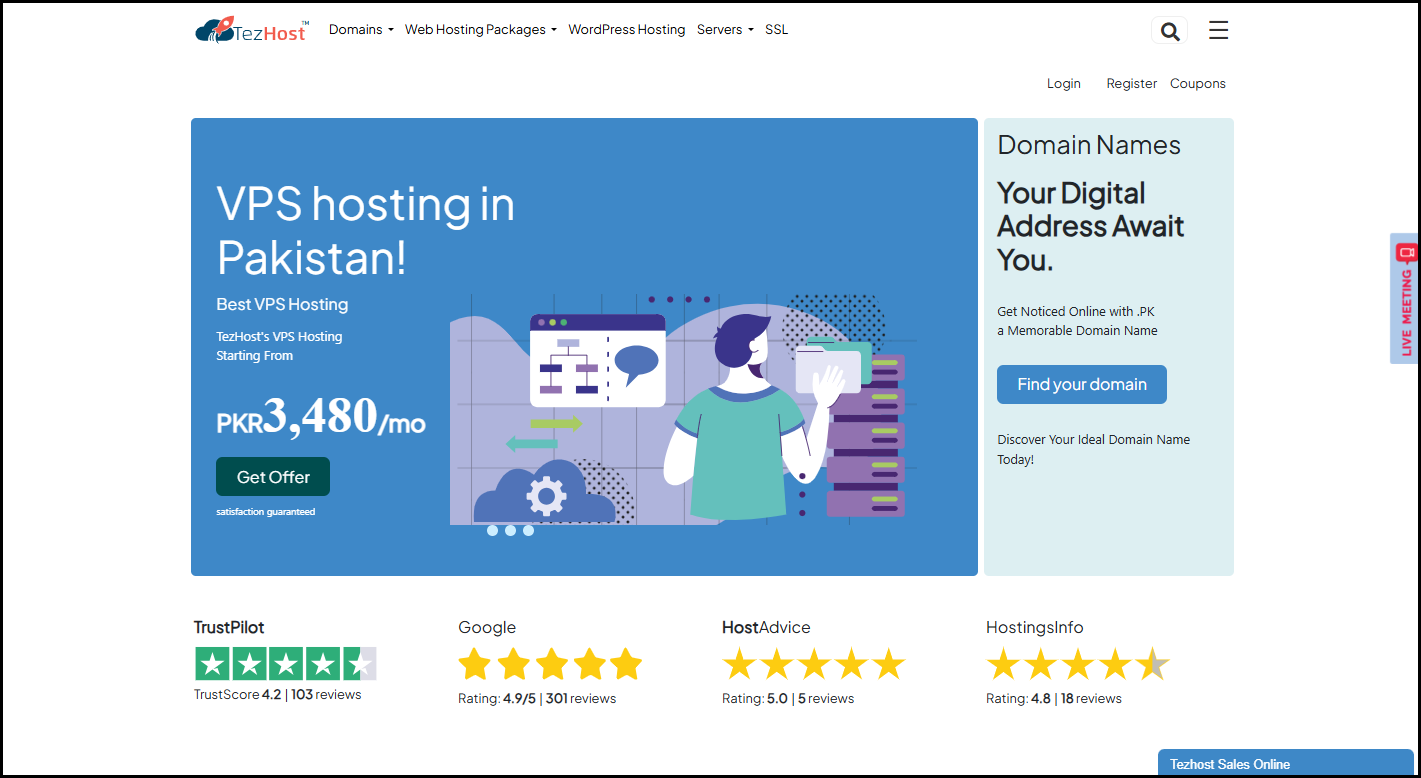Click the Google five-star rating

551,663
